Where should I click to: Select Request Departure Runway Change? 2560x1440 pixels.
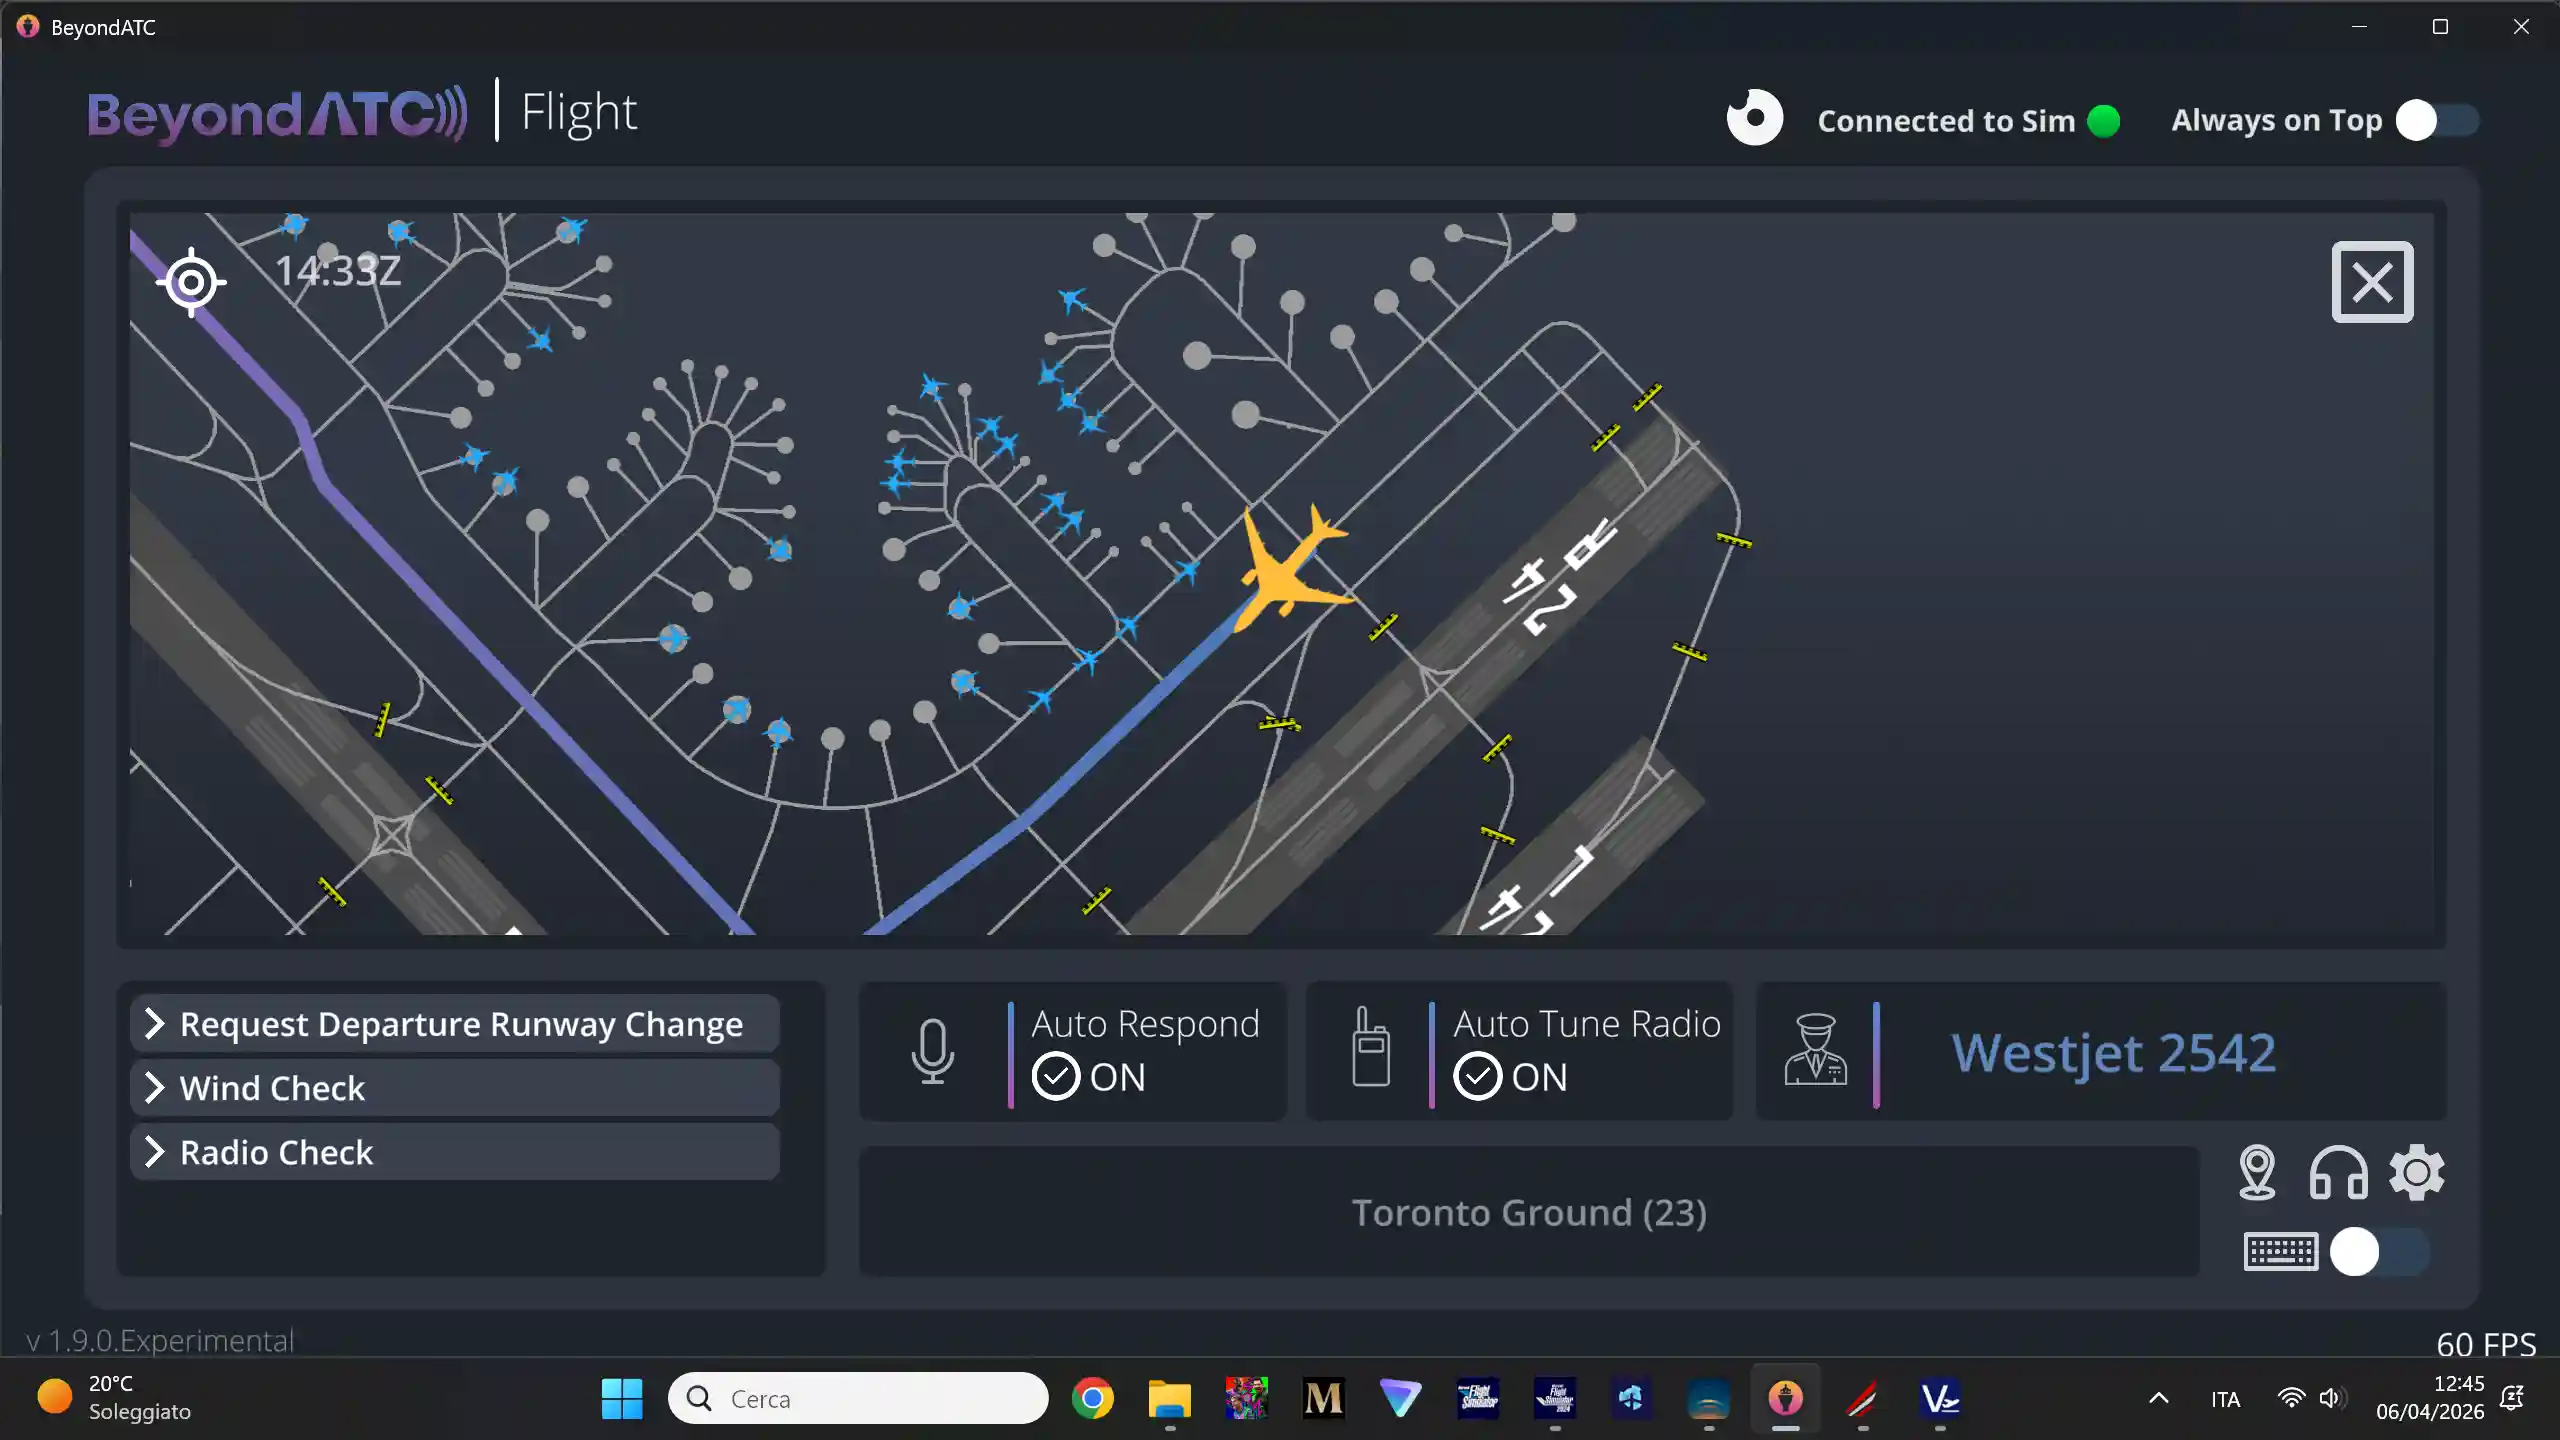(455, 1024)
